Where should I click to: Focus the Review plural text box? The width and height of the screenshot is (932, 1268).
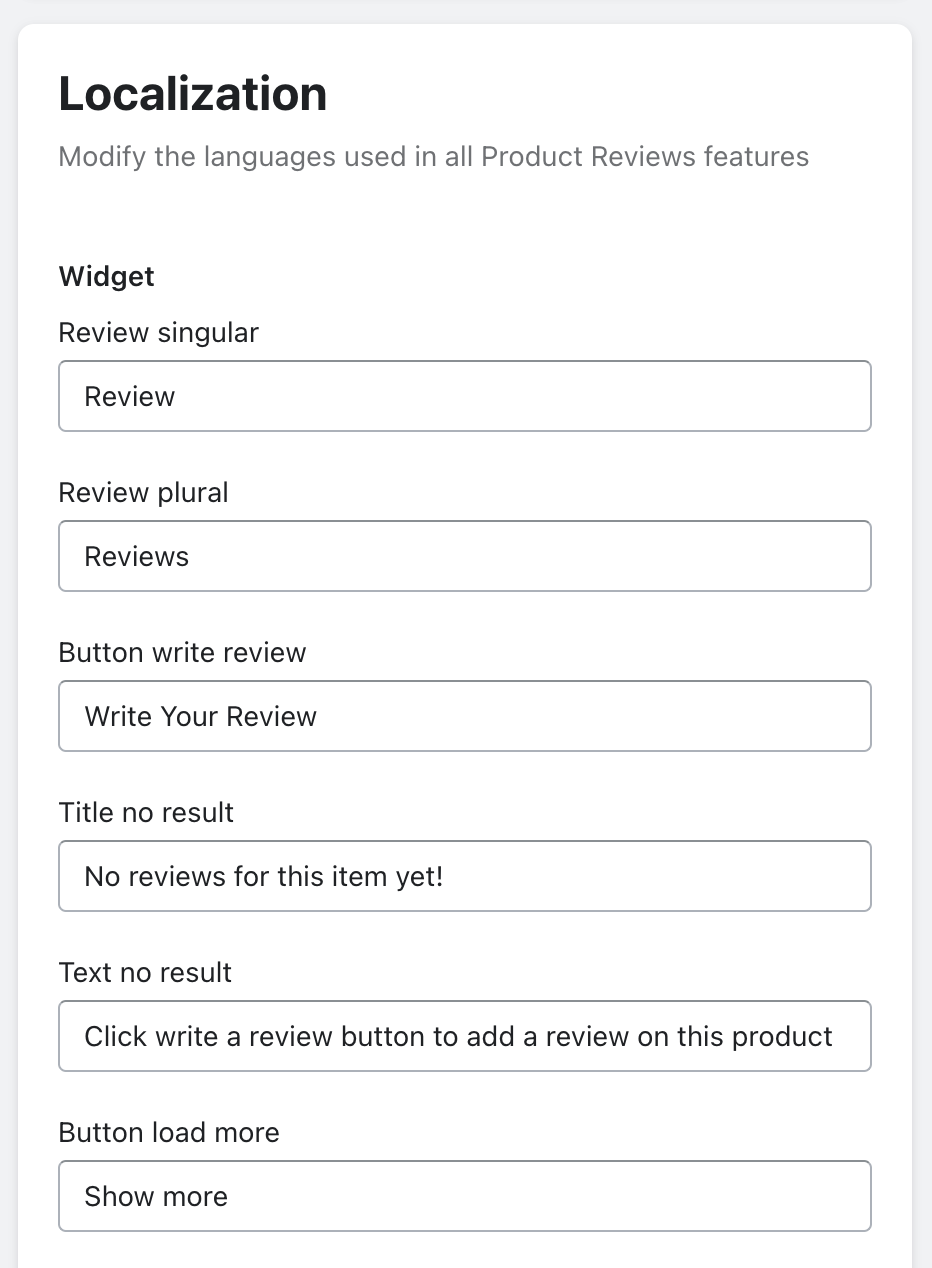(465, 556)
